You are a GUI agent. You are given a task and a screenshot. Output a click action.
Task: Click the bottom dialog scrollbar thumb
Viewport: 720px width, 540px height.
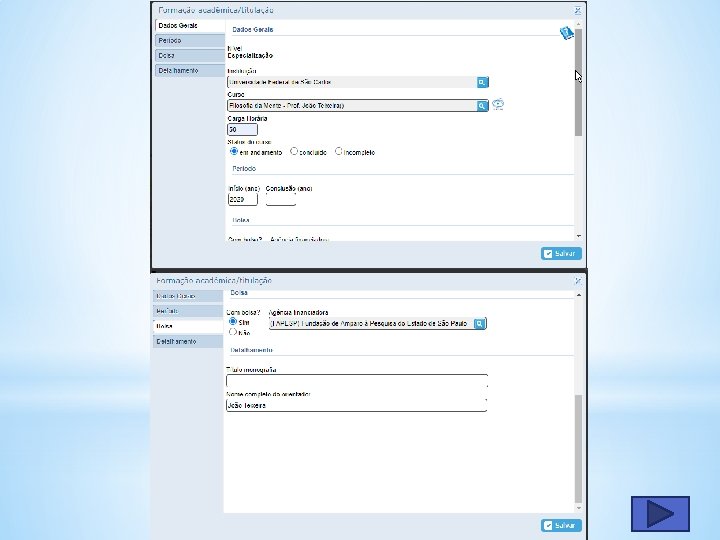(579, 449)
